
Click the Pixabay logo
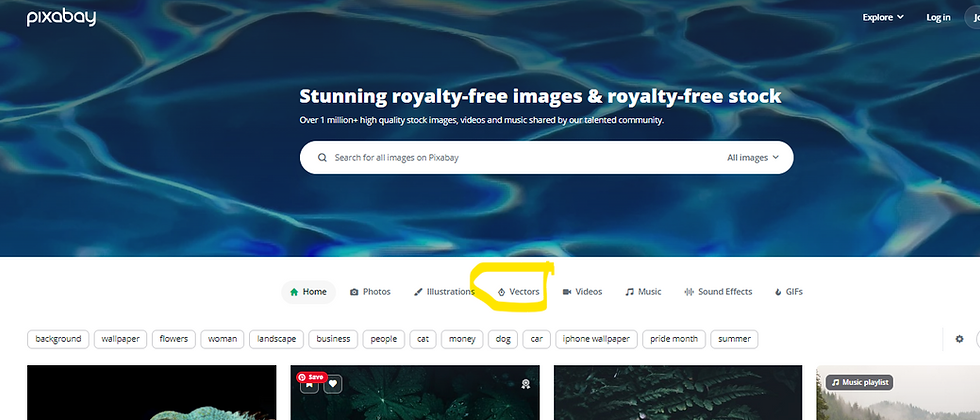(x=61, y=18)
